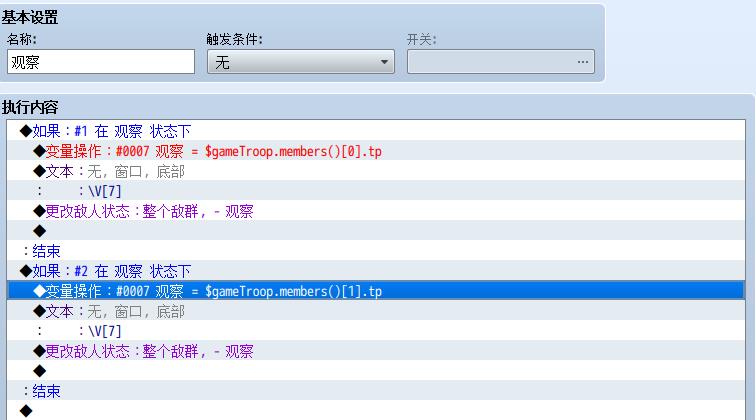Select the first ：结束 row
Viewport: 756px width, 420px height.
376,251
